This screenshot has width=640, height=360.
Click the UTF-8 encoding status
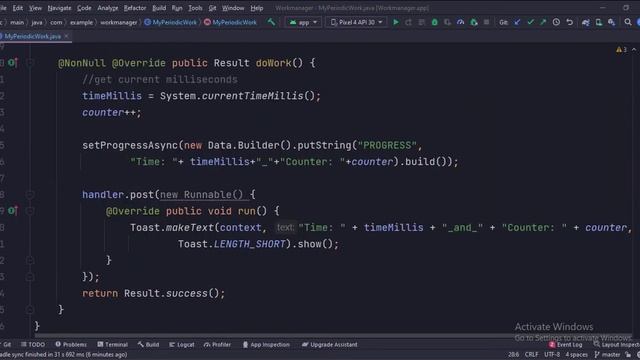552,355
